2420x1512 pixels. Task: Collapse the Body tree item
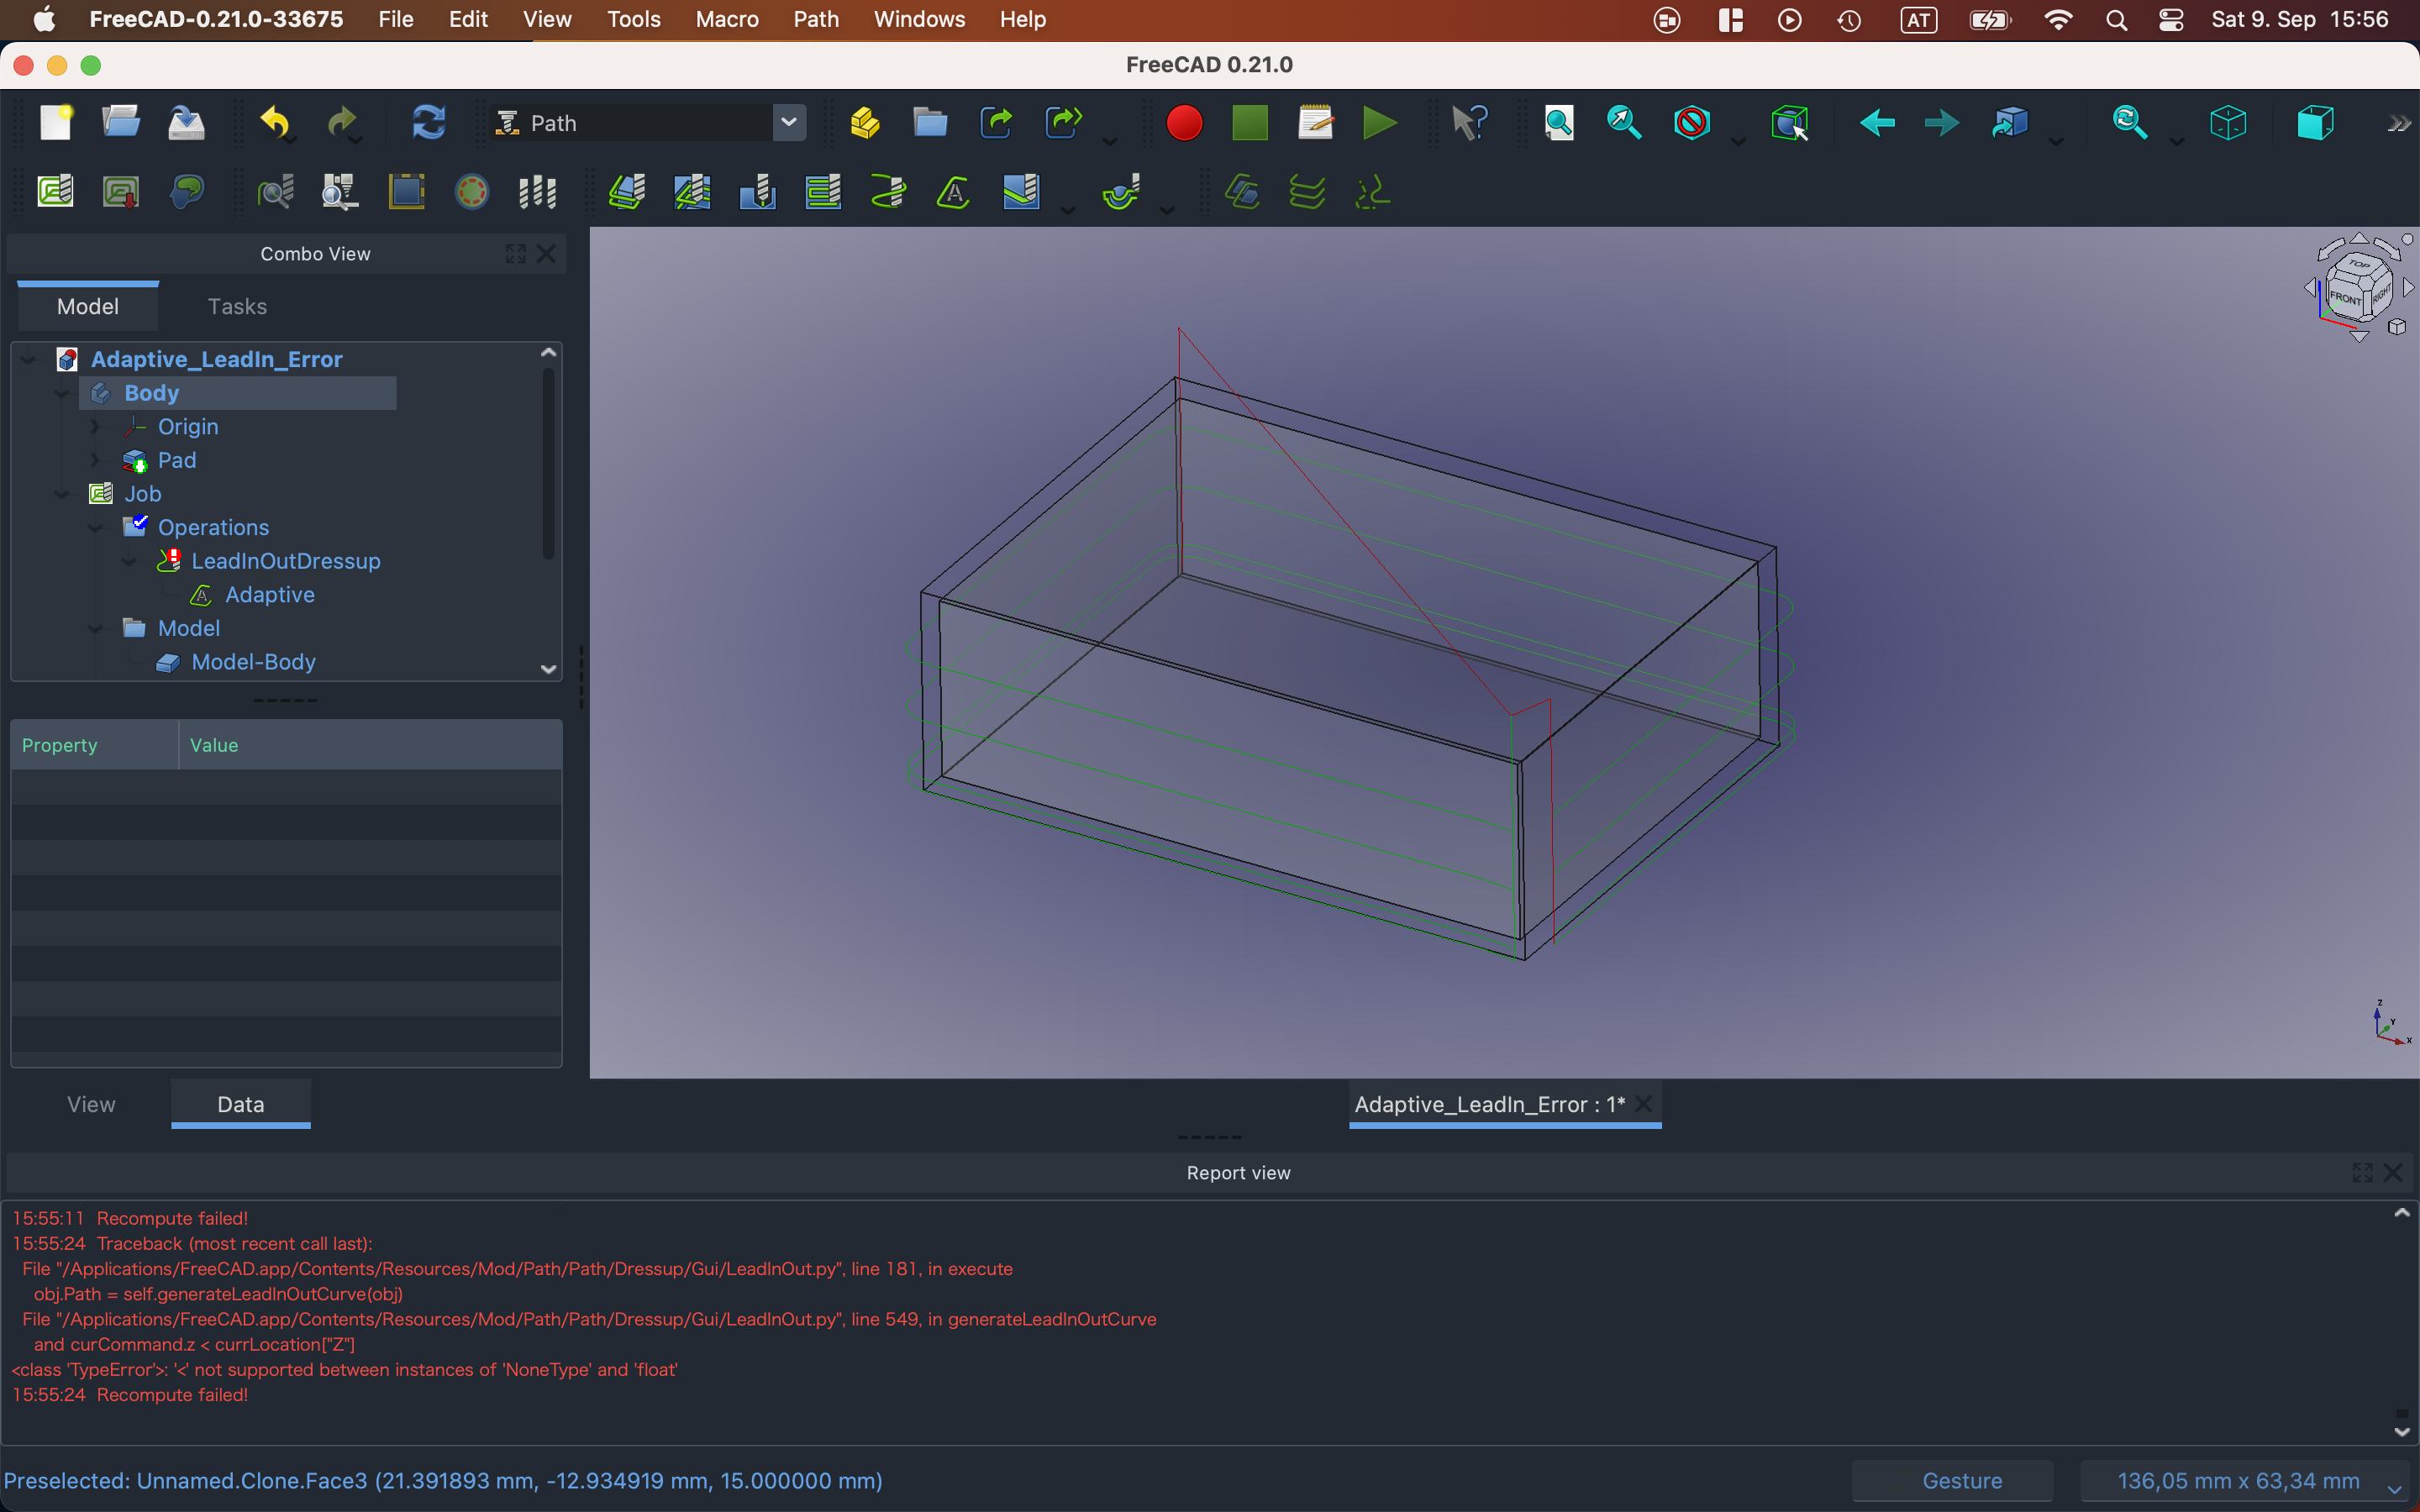[x=61, y=393]
